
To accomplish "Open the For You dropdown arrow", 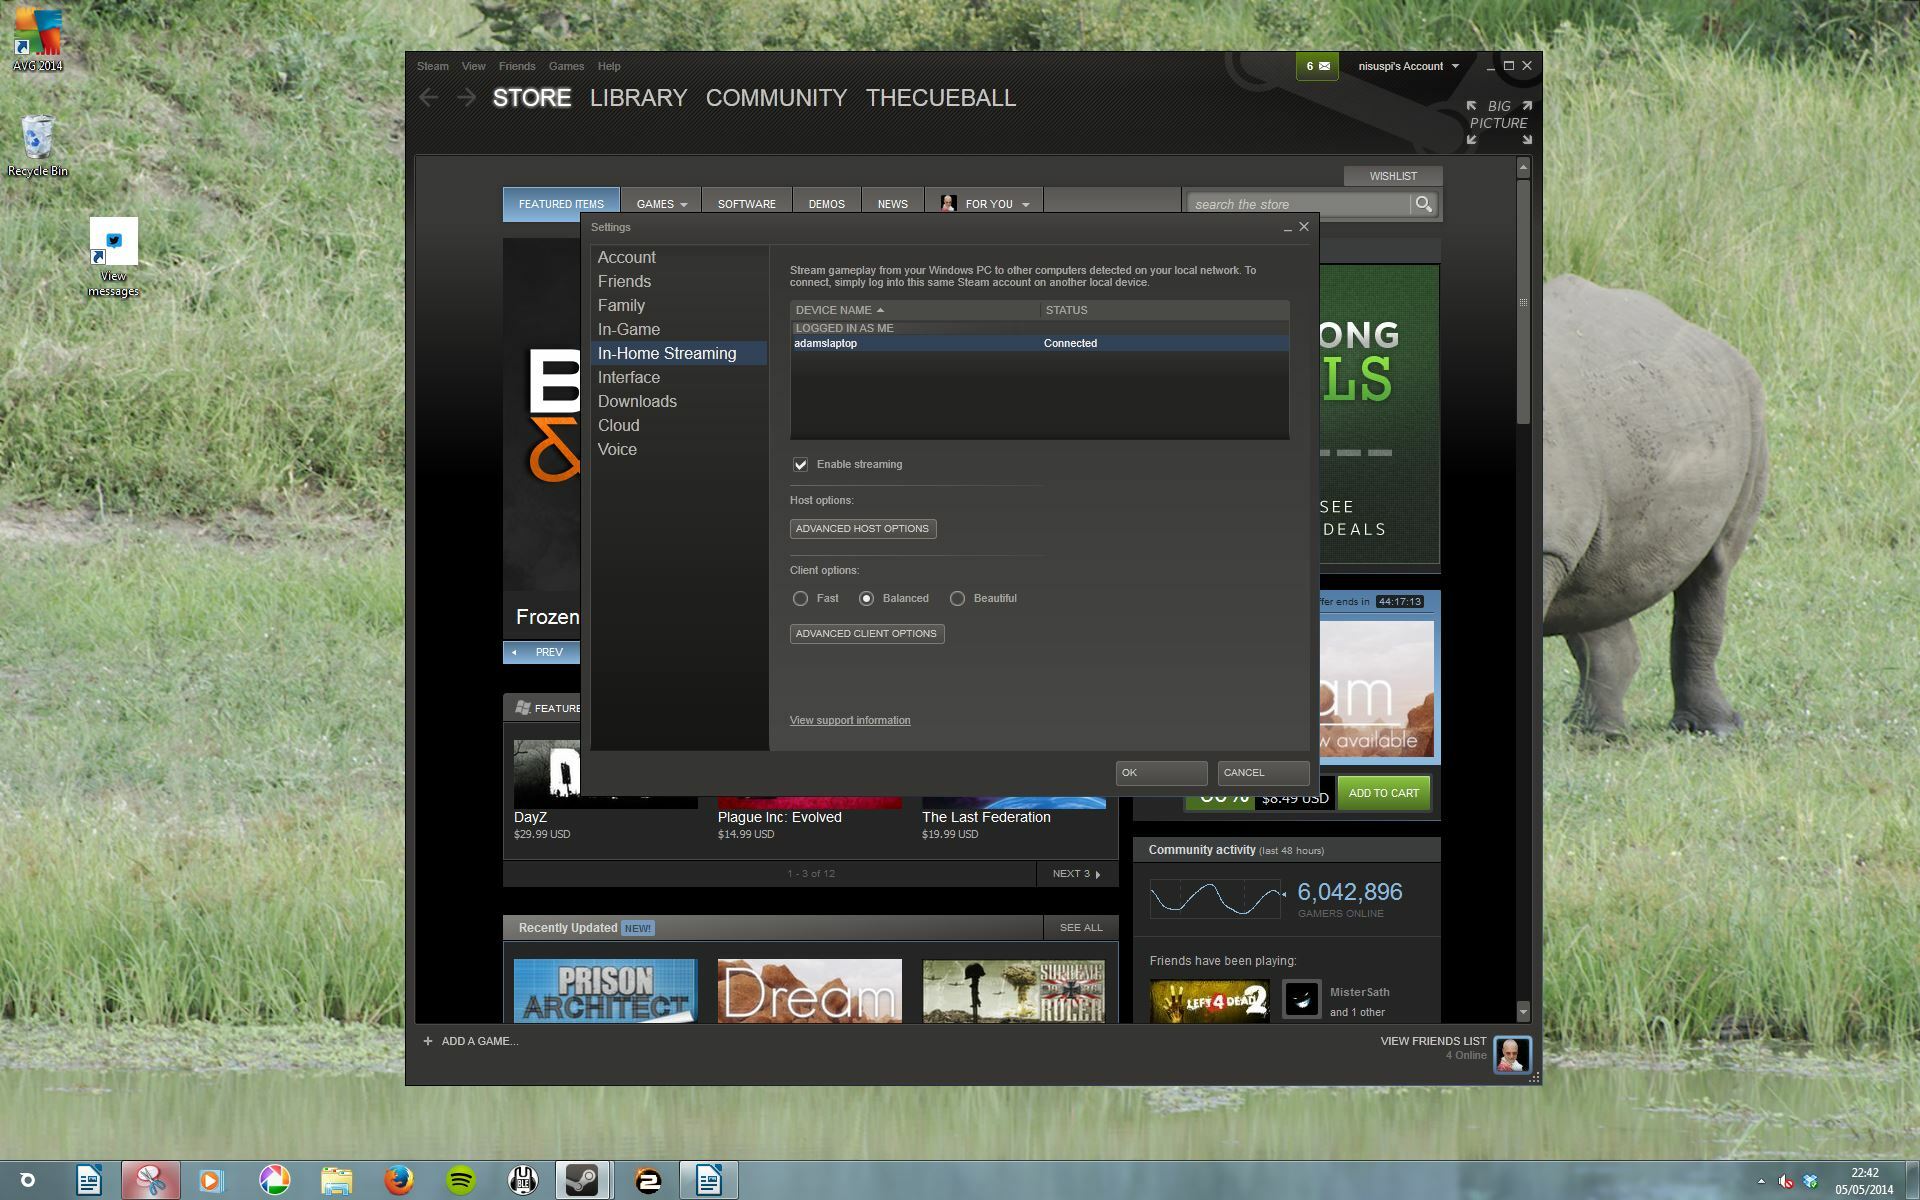I will [x=1025, y=205].
